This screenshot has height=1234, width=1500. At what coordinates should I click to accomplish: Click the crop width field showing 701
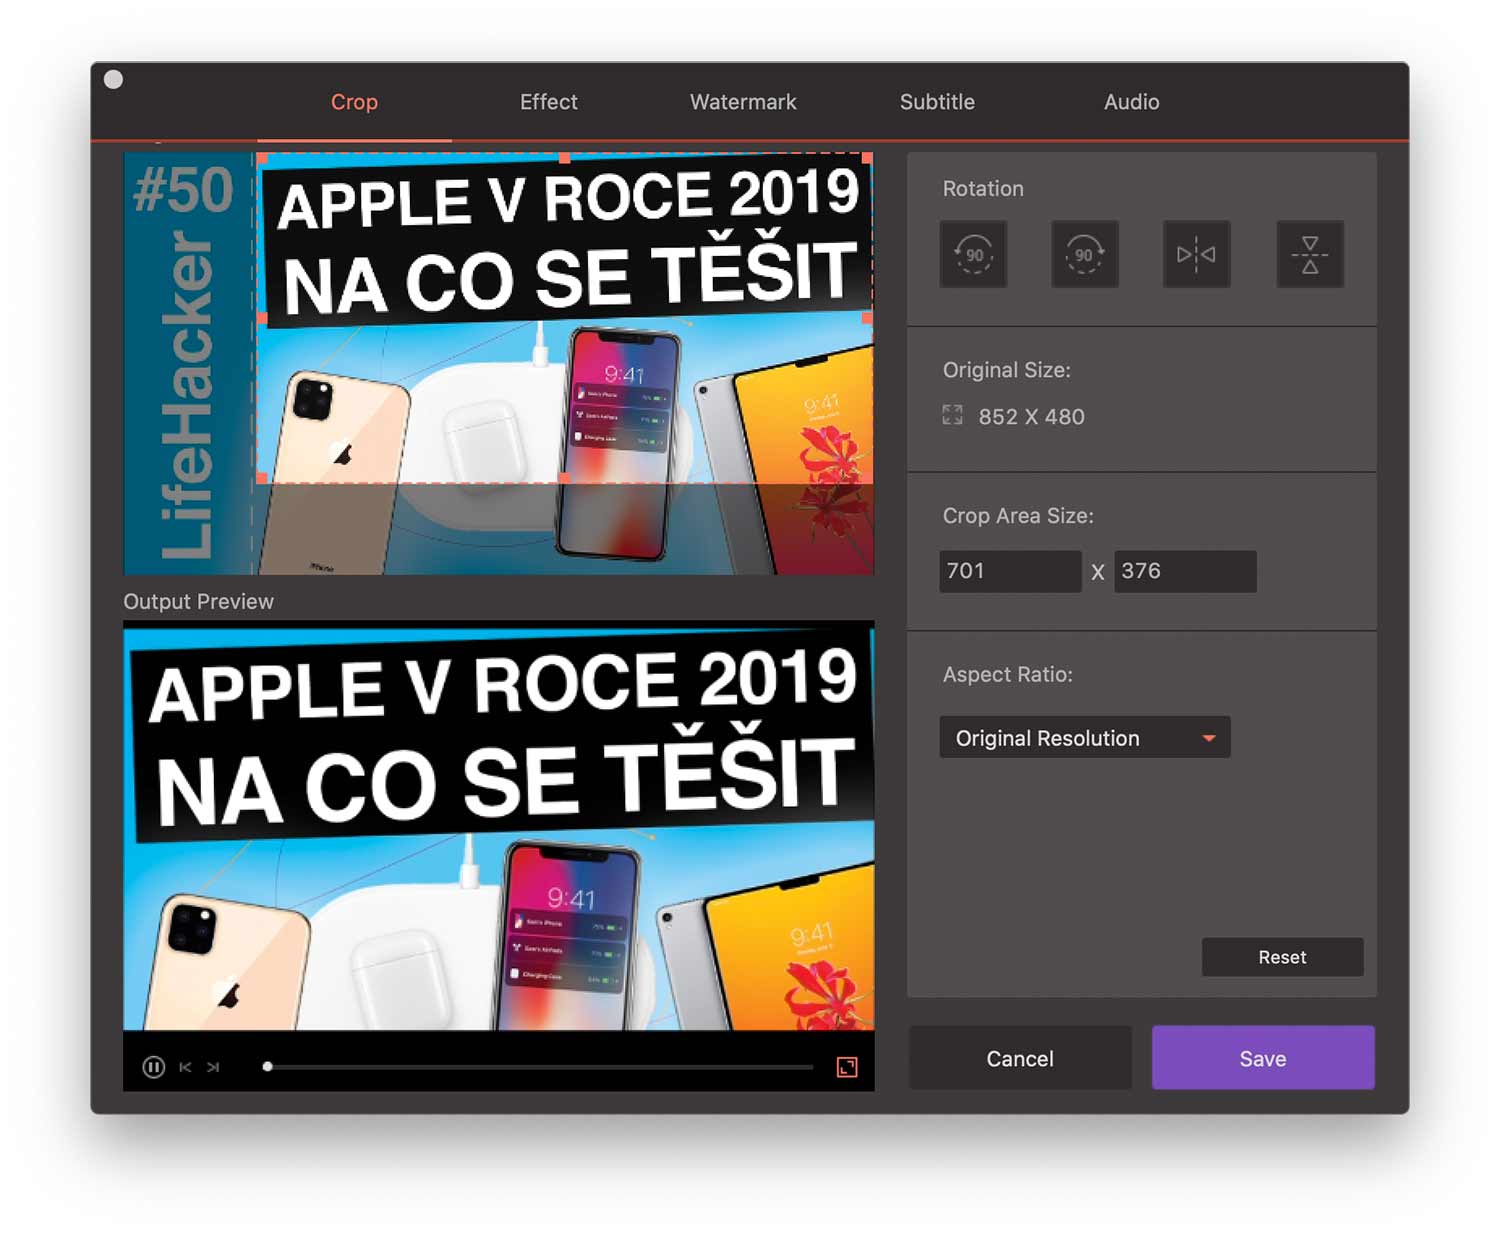[x=1010, y=571]
